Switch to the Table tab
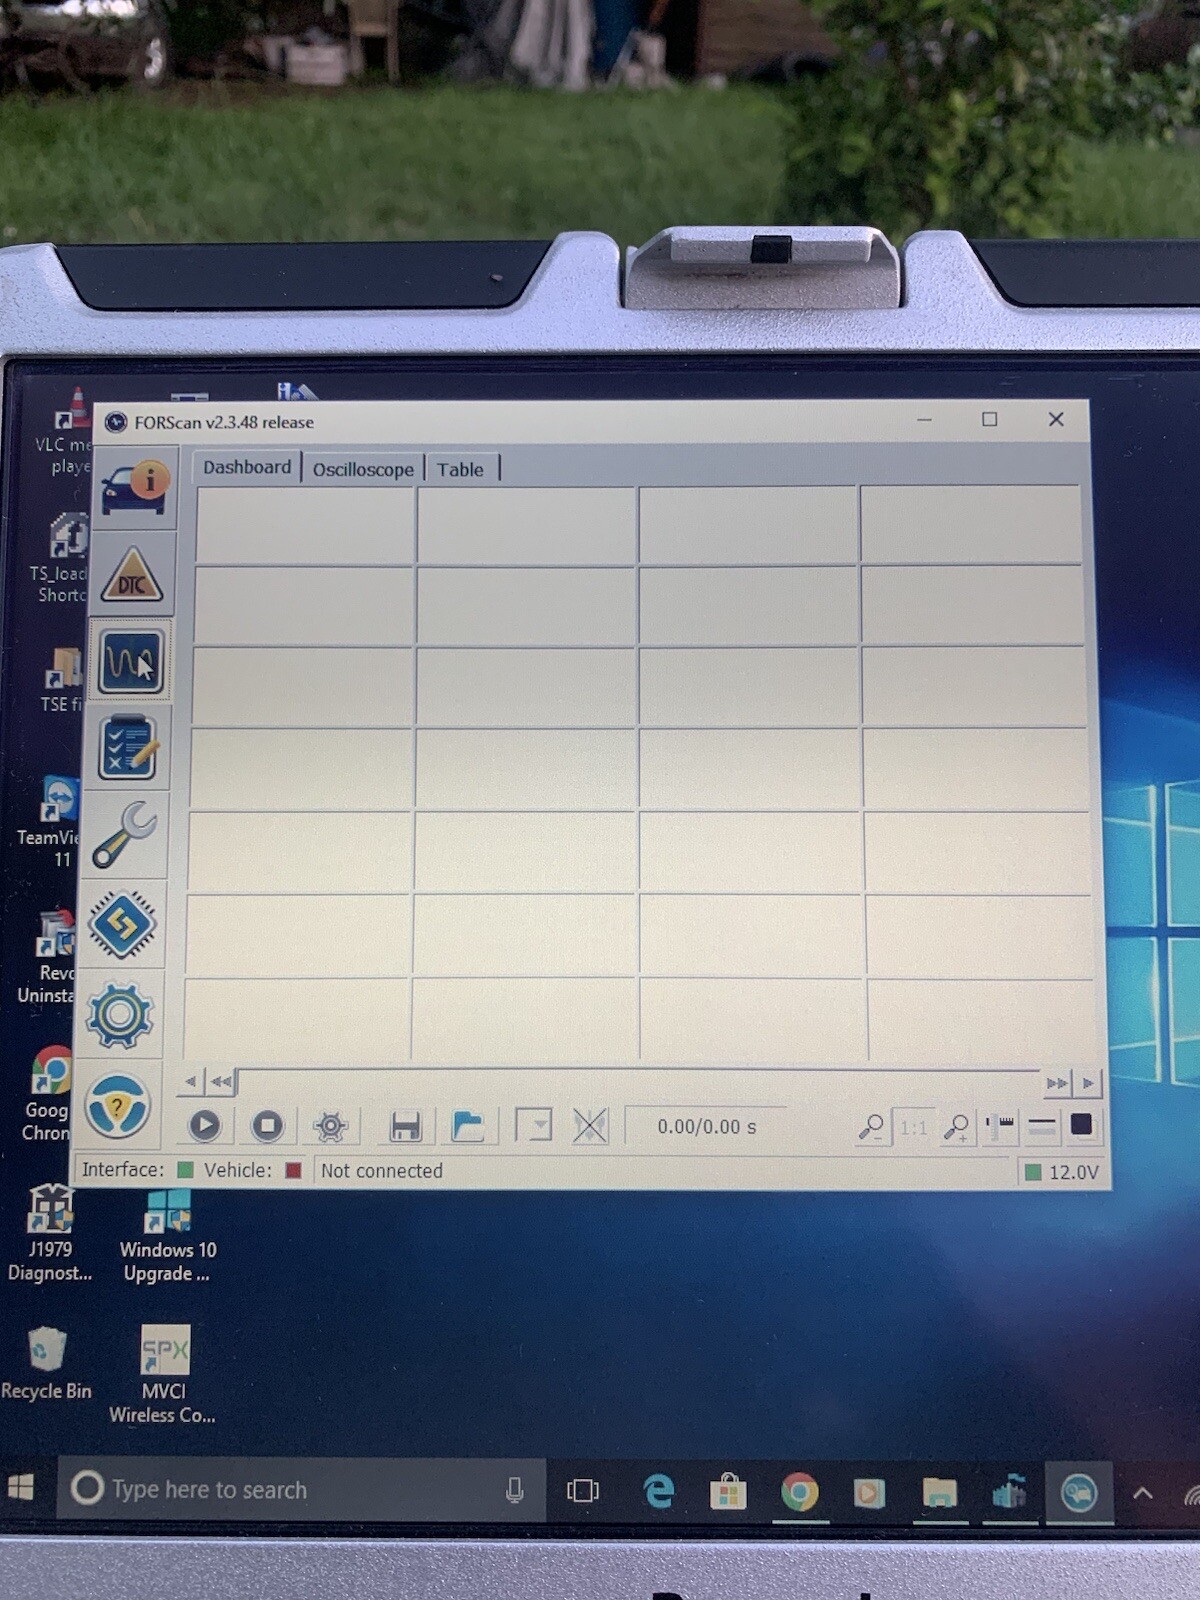Screen dimensions: 1200x1600 pos(460,469)
